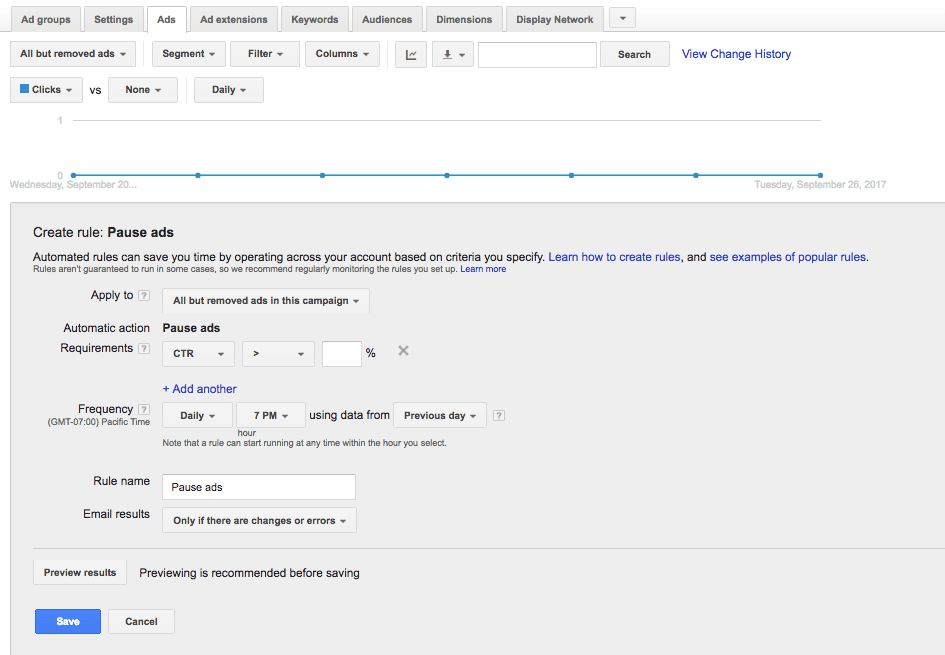Image resolution: width=945 pixels, height=655 pixels.
Task: Click the Requirements help icon
Action: click(x=143, y=348)
